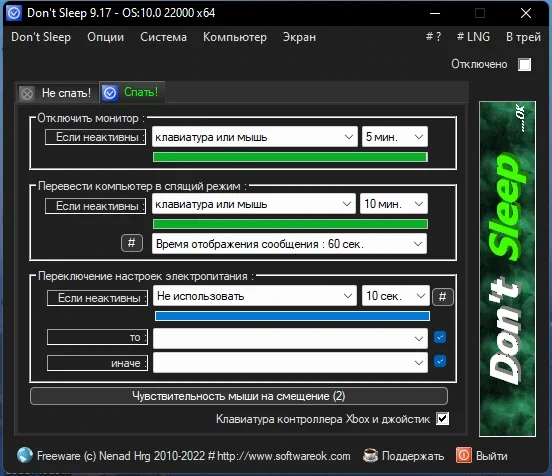552x476 pixels.
Task: Toggle the blue checkbox beside the иначе dropdown
Action: click(440, 361)
